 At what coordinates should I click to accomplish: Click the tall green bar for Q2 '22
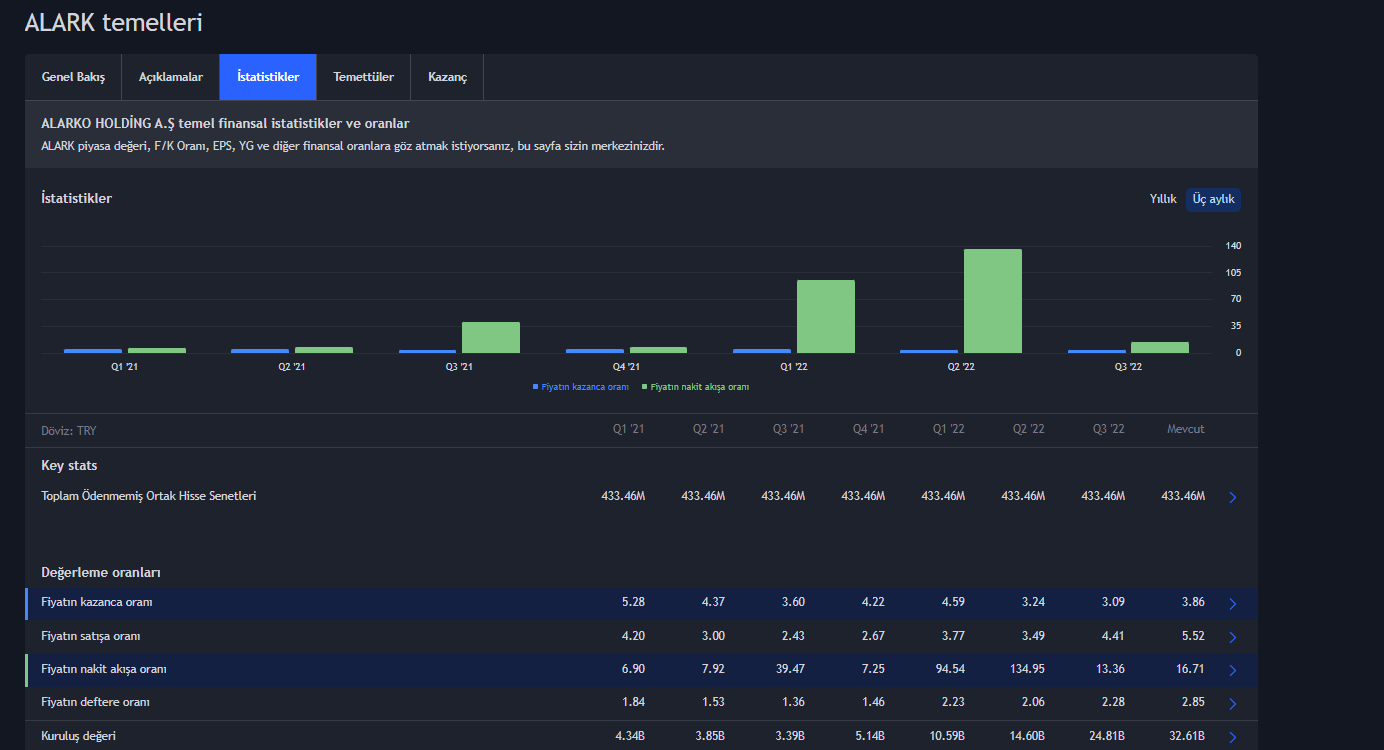(x=993, y=301)
